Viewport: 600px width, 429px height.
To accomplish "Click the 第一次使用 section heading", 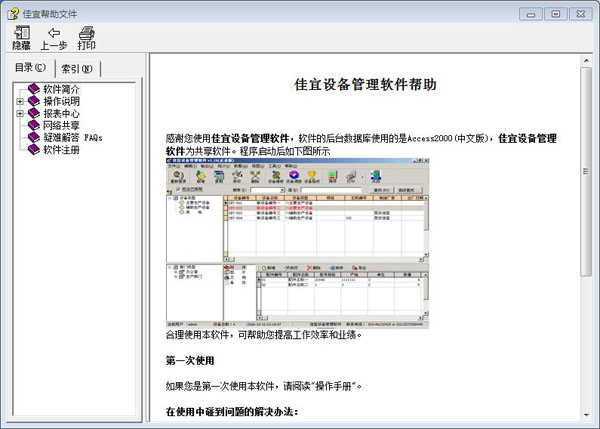I will point(190,360).
